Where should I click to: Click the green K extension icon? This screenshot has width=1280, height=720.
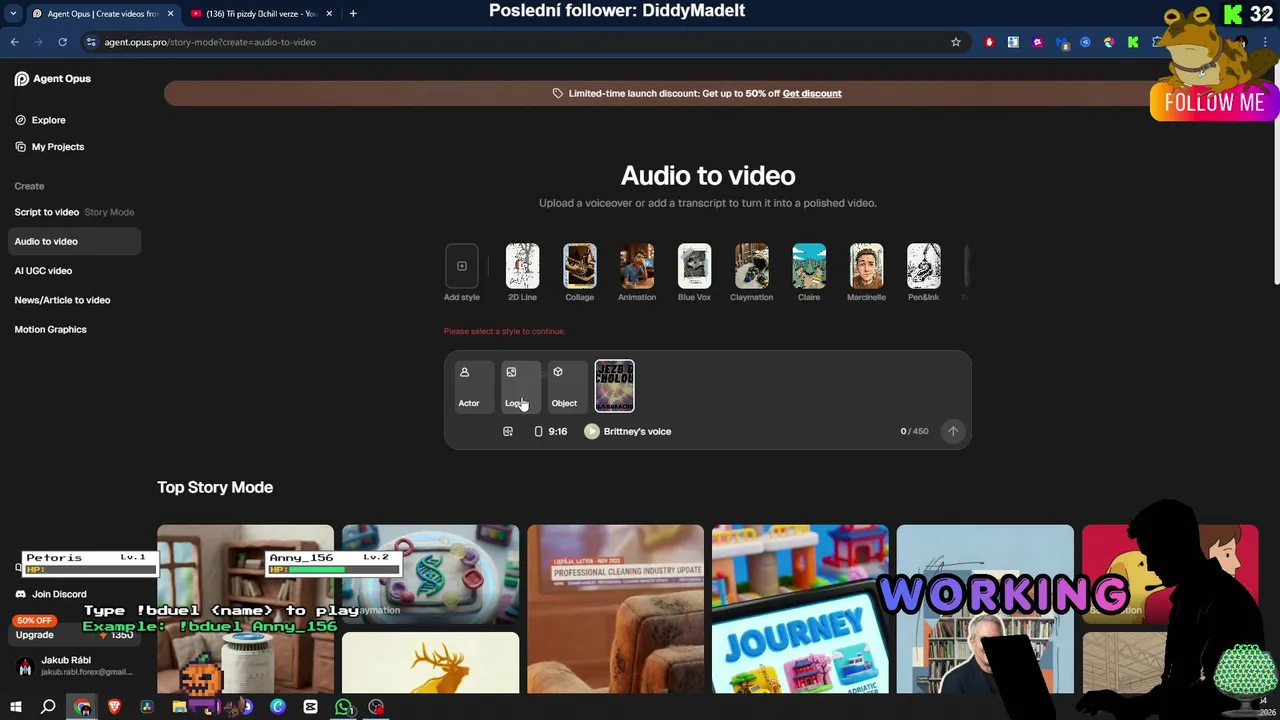pyautogui.click(x=1133, y=42)
